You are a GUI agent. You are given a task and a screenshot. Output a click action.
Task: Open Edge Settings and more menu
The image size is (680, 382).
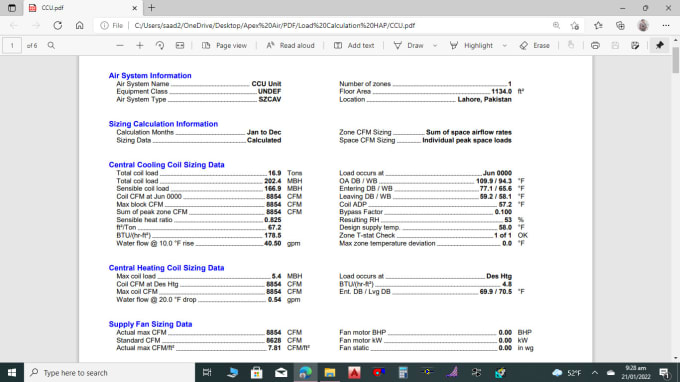[666, 26]
